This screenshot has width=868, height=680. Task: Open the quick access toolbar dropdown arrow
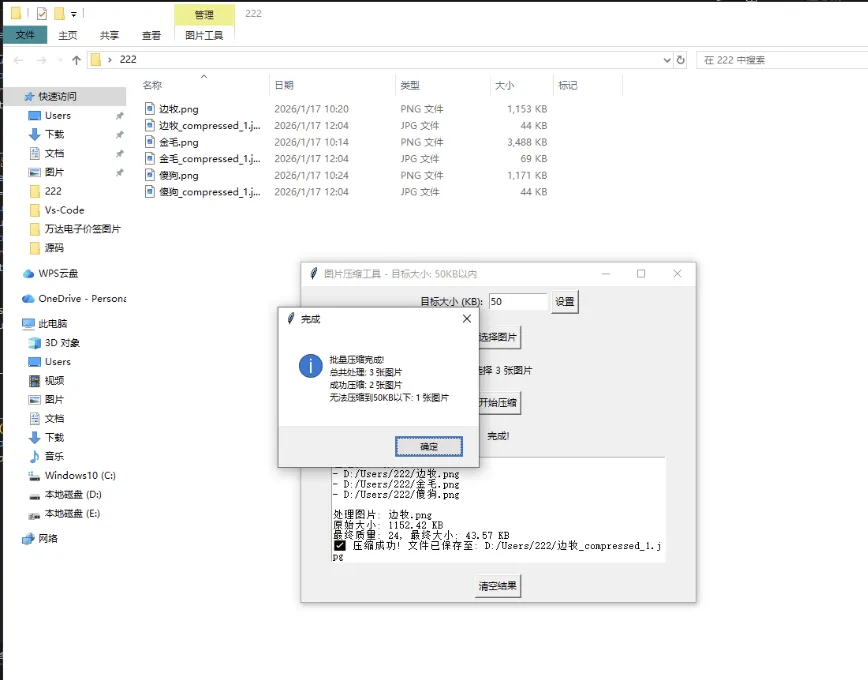pos(73,13)
